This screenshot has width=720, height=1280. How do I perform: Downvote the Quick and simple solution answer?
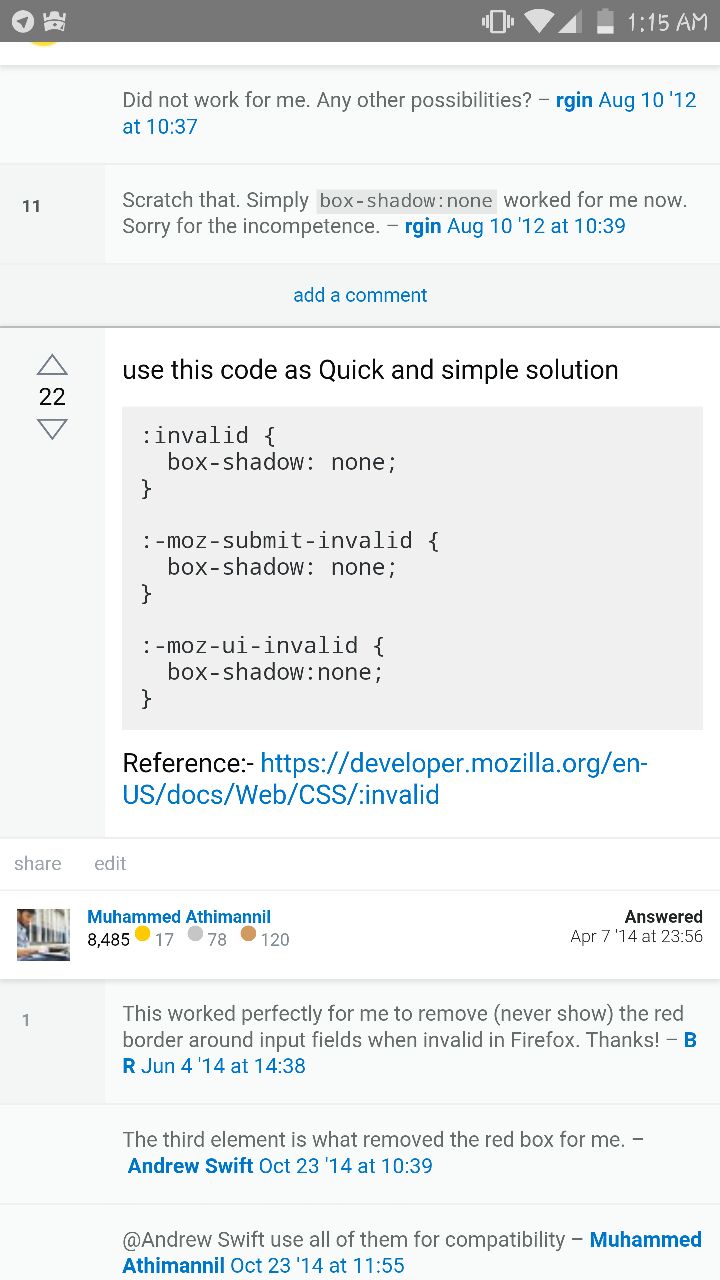52,429
